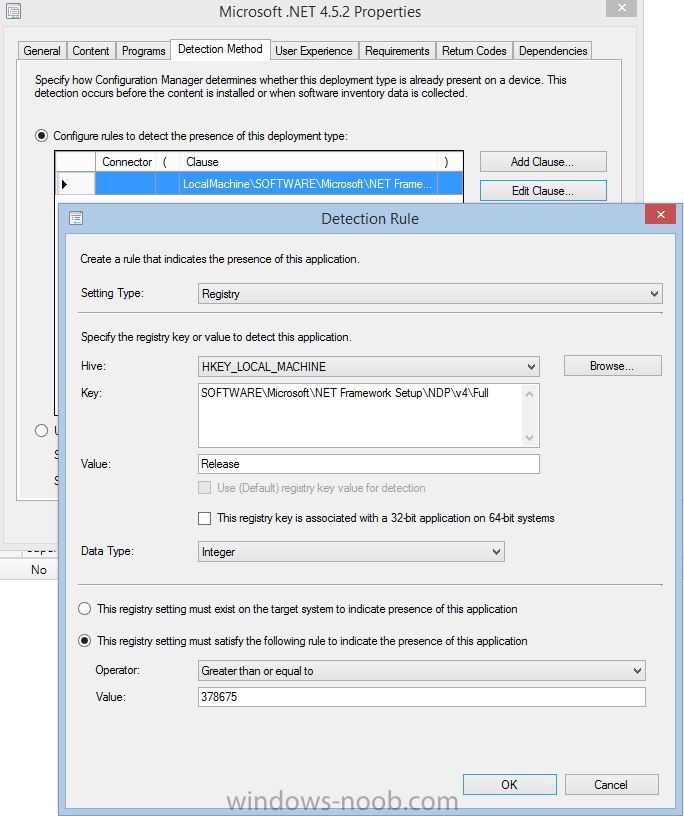Click the Value field containing Release
Viewport: 684px width, 816px height.
click(x=369, y=464)
